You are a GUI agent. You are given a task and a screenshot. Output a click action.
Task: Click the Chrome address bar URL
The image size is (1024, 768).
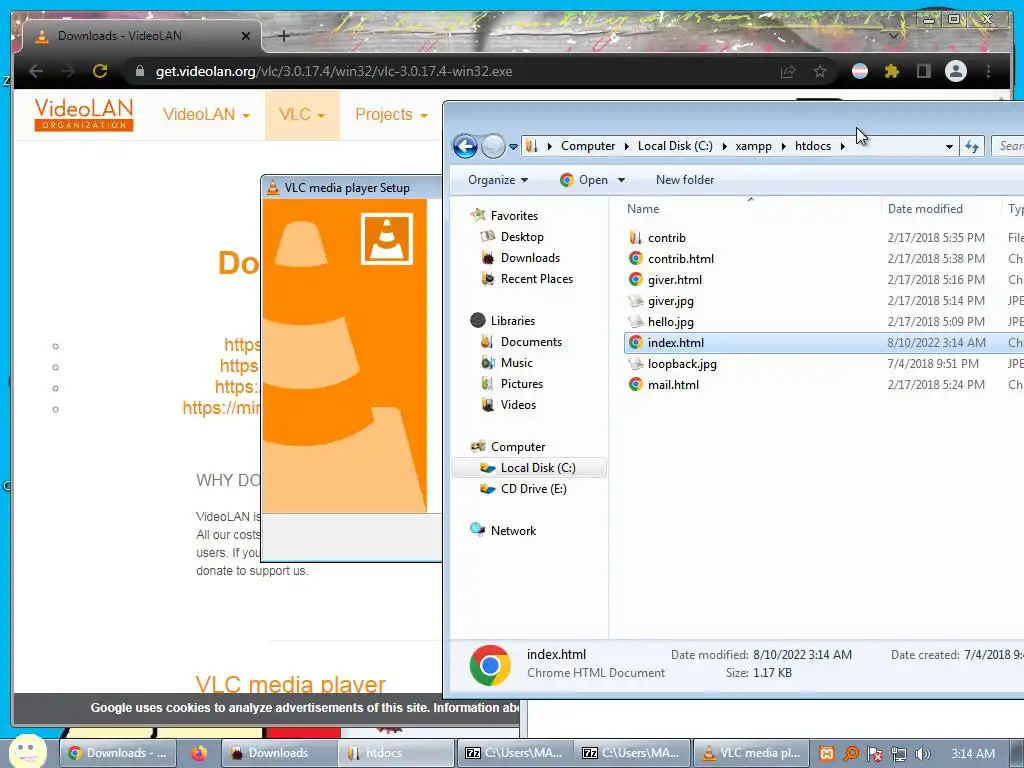(334, 71)
